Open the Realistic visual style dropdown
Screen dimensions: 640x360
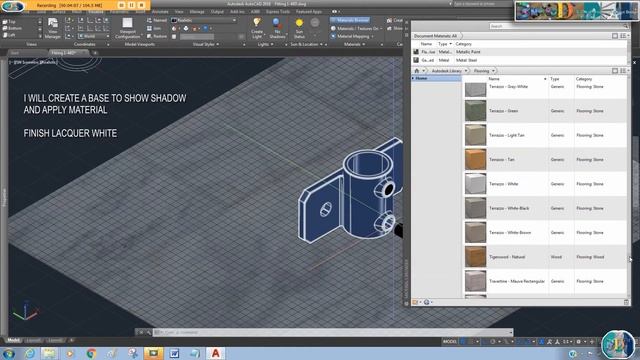click(204, 20)
